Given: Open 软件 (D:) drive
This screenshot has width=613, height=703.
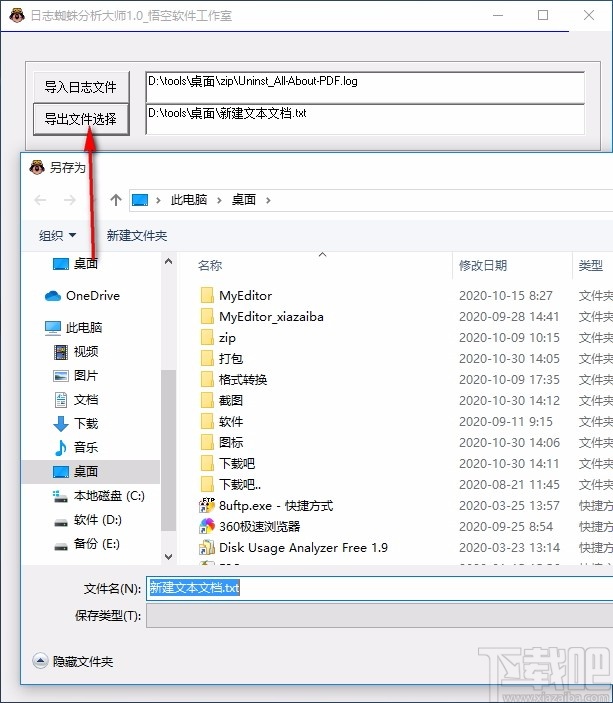Looking at the screenshot, I should point(97,520).
